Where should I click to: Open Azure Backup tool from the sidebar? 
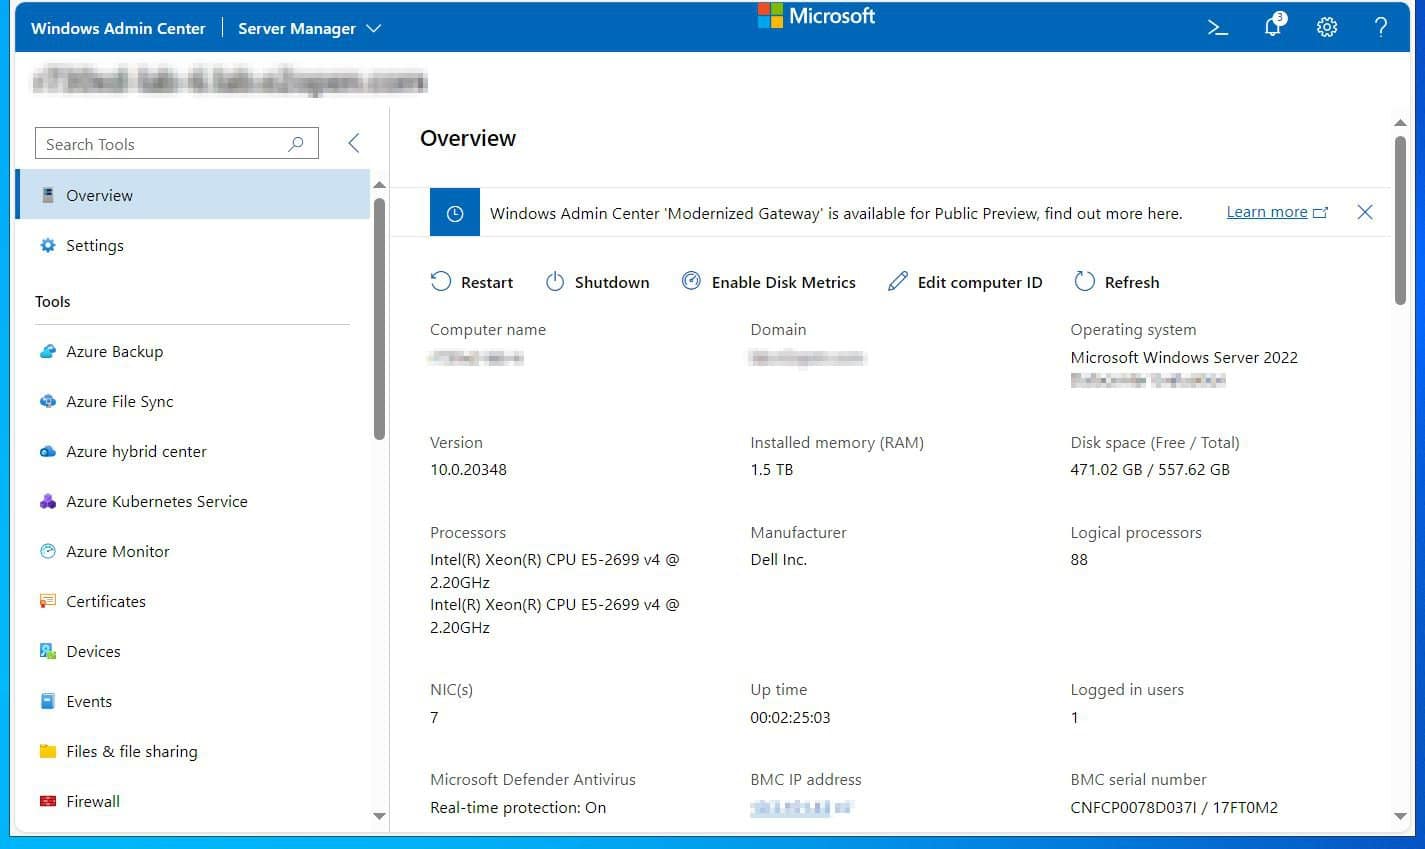point(113,351)
